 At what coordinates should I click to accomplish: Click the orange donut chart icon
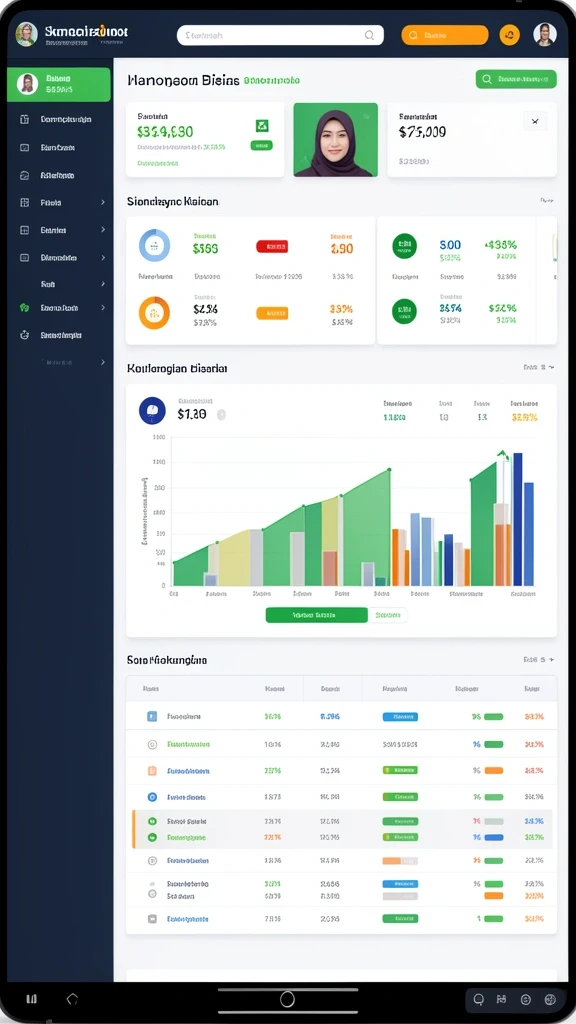point(154,313)
